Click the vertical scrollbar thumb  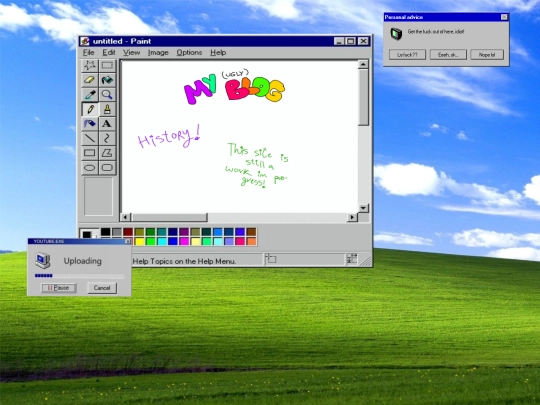click(x=363, y=97)
